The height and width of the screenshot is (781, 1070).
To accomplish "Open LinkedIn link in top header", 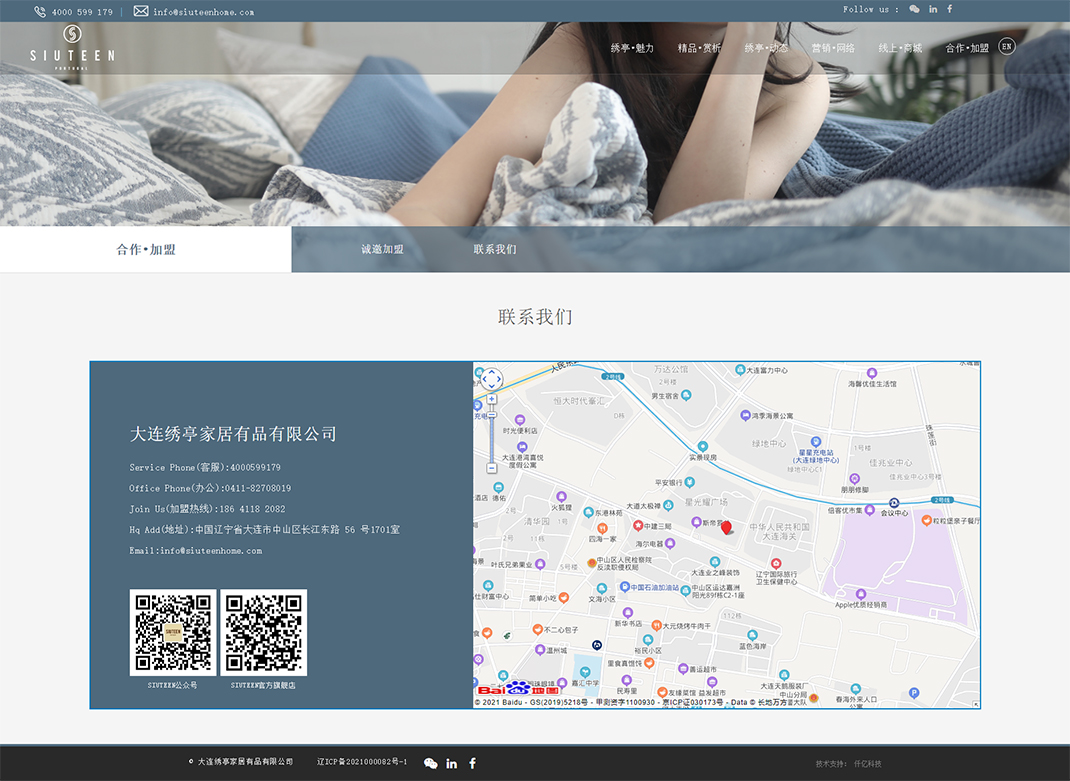I will [x=933, y=9].
